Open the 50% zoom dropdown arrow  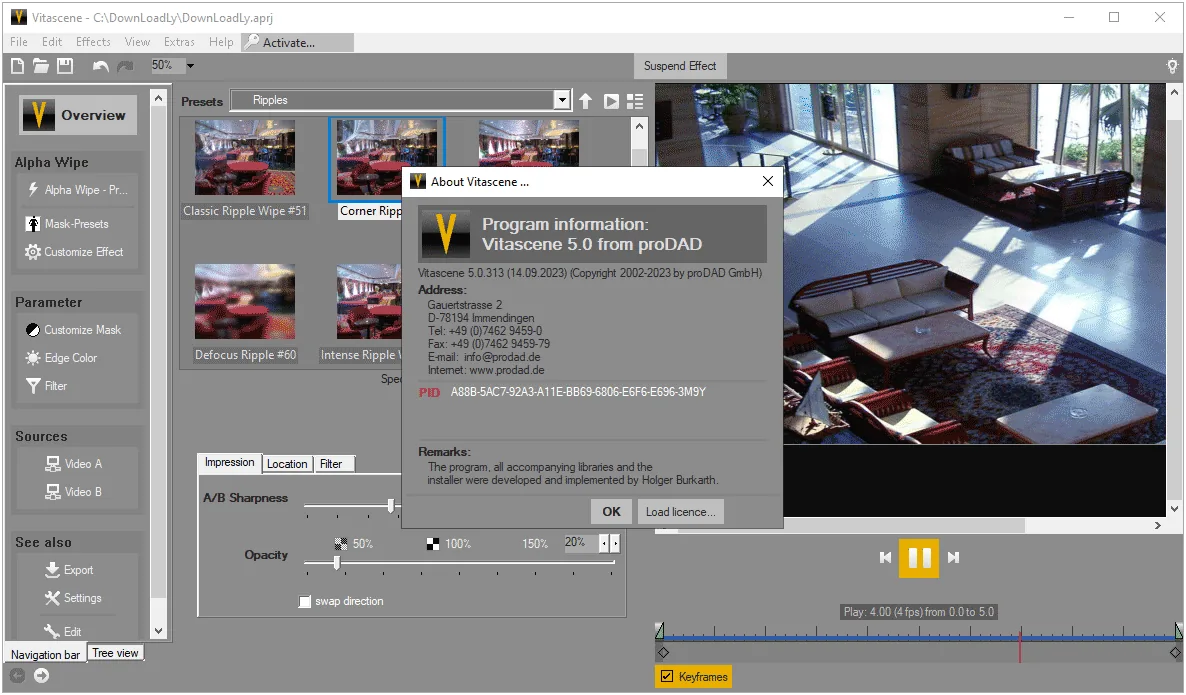pos(191,66)
